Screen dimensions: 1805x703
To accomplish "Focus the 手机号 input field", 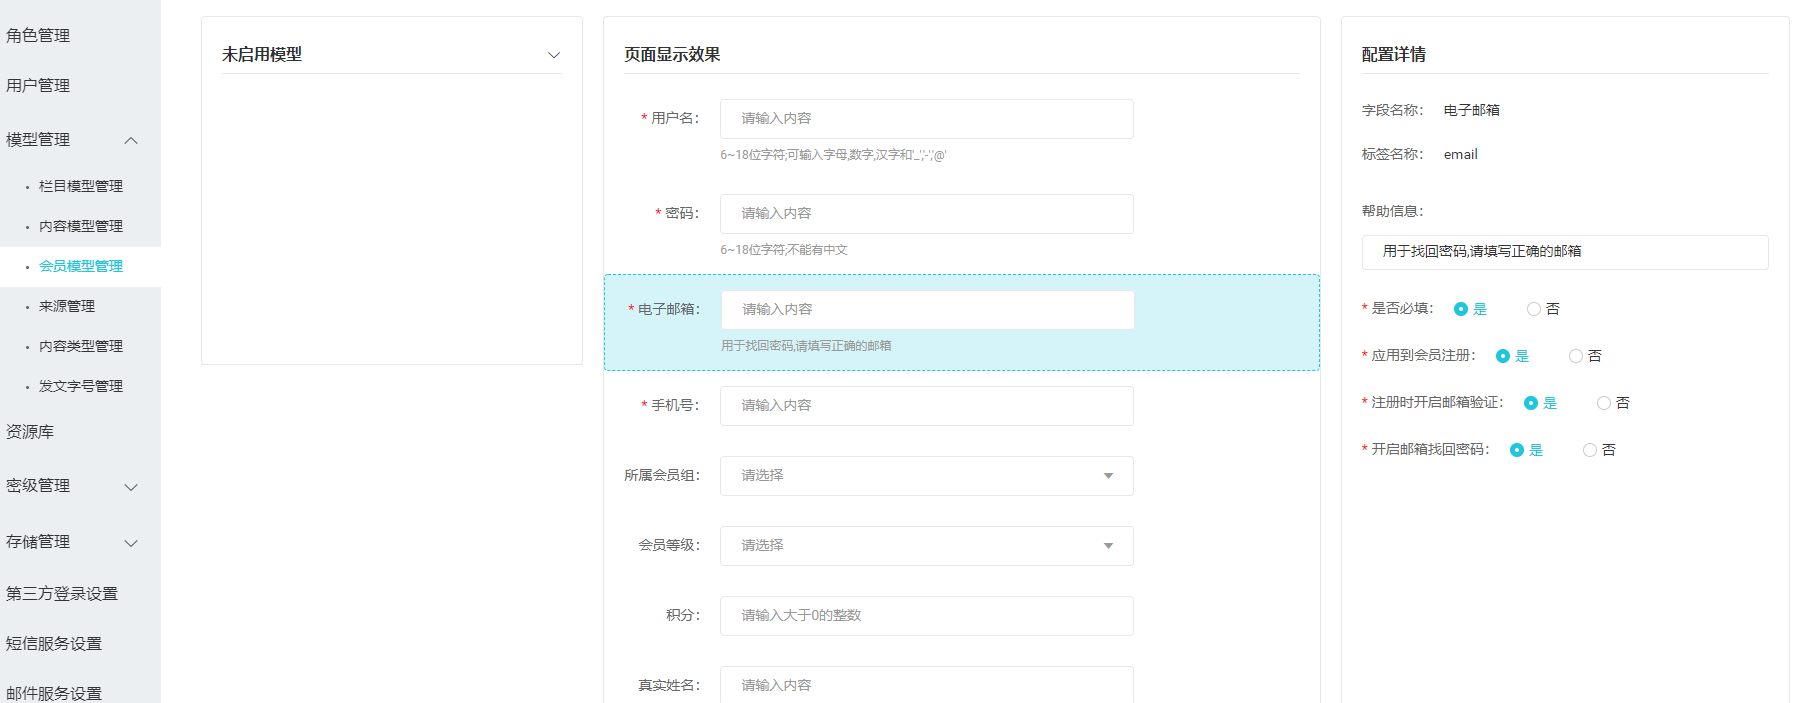I will tap(926, 406).
